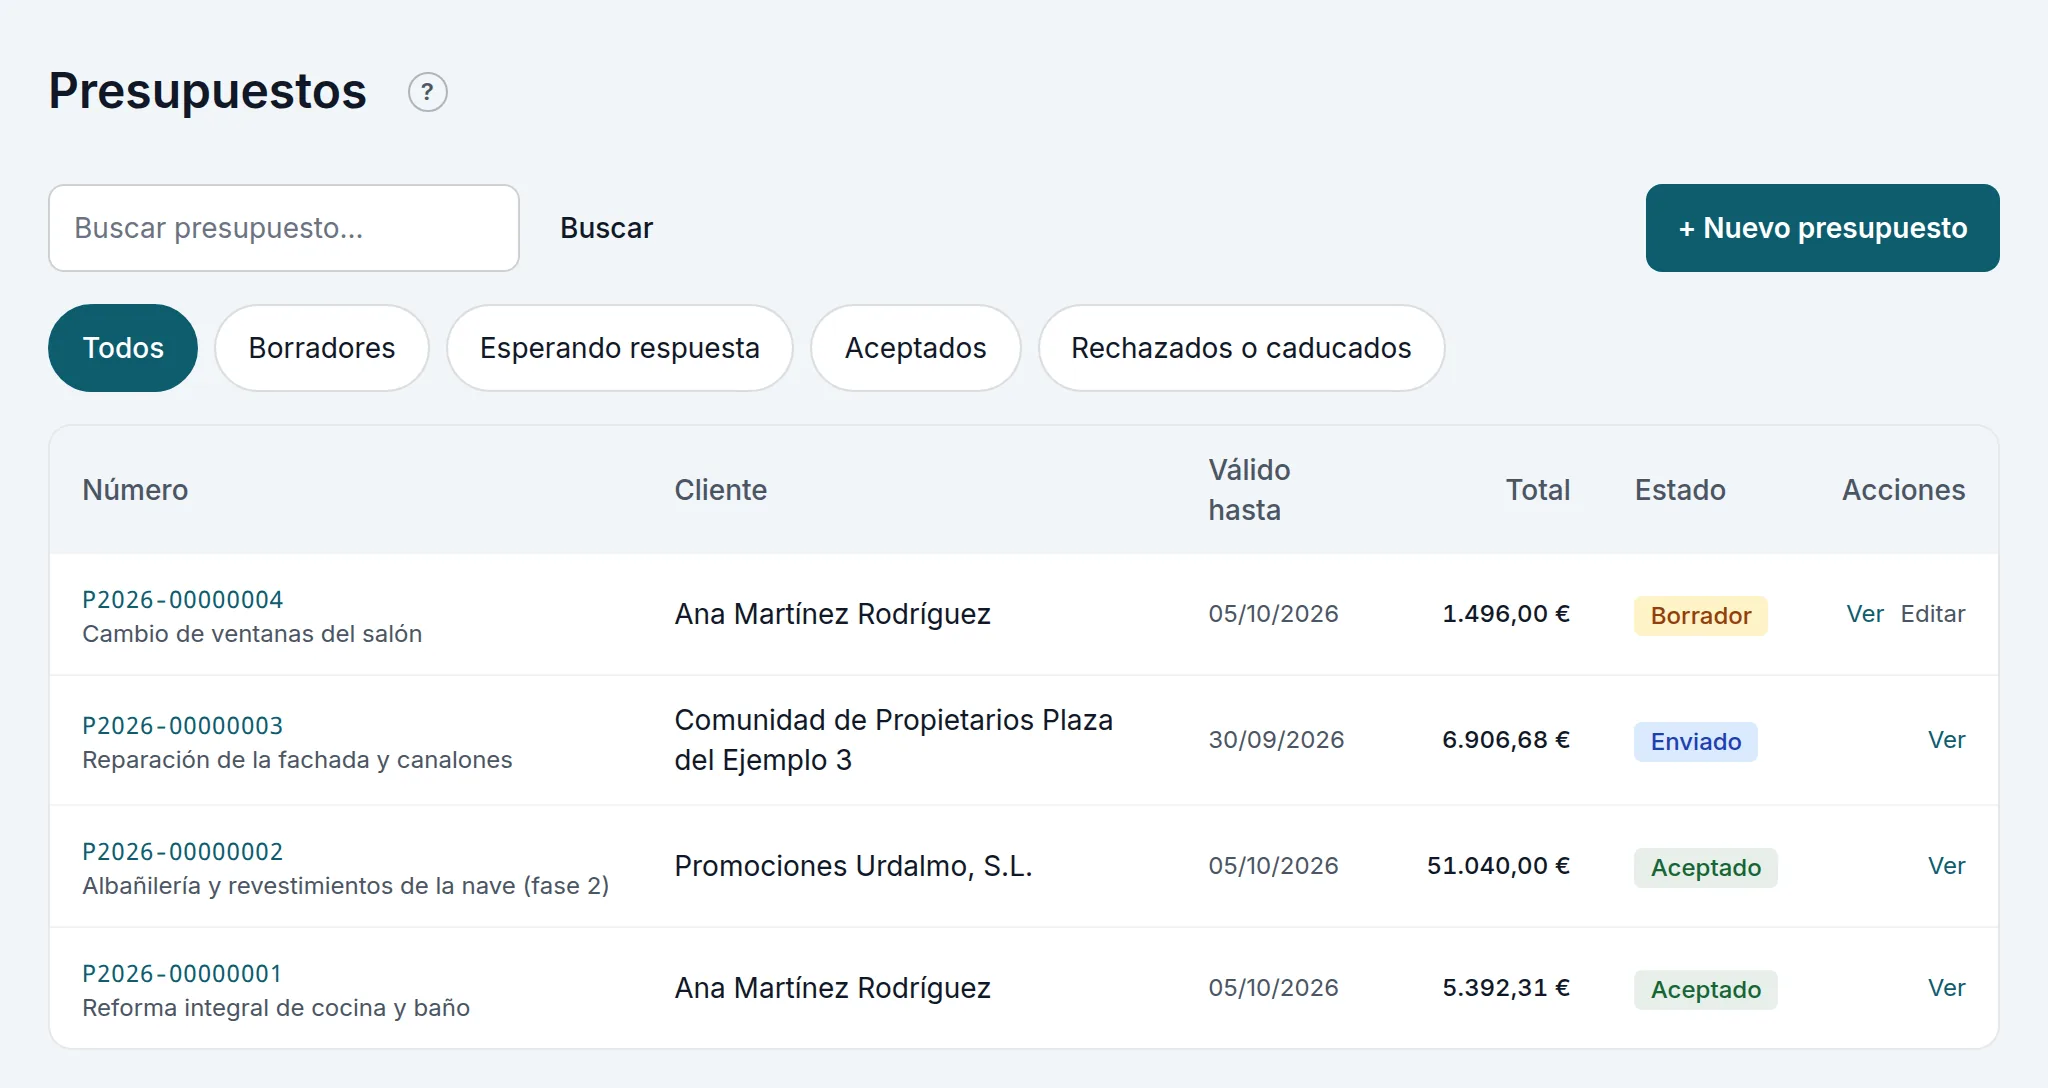This screenshot has height=1088, width=2048.
Task: Click client Promociones Urdalmo, S.L.
Action: pos(853,866)
